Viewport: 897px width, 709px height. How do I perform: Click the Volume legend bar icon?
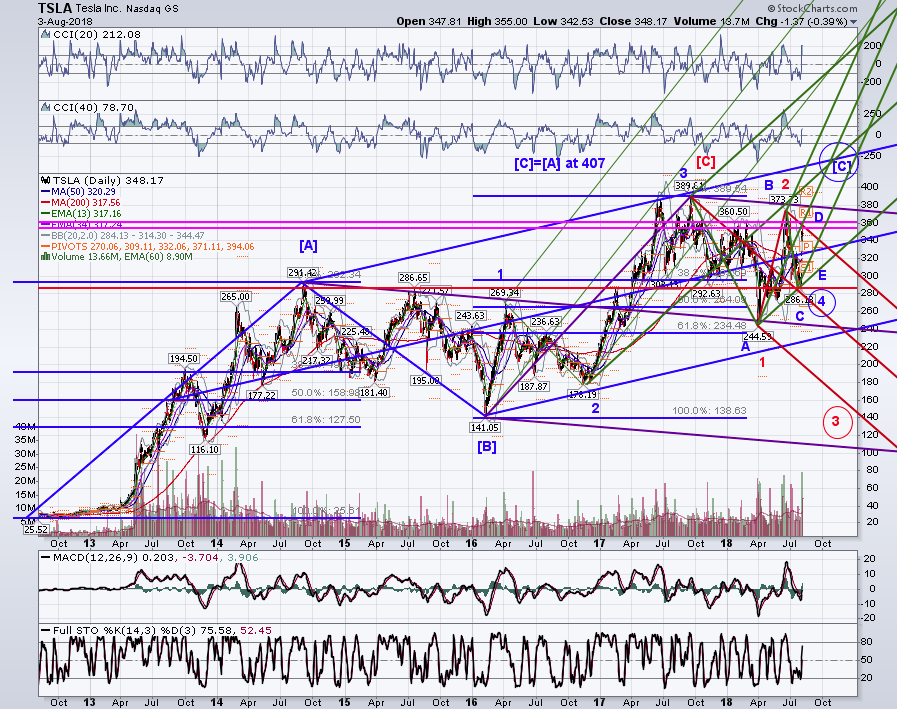point(46,257)
